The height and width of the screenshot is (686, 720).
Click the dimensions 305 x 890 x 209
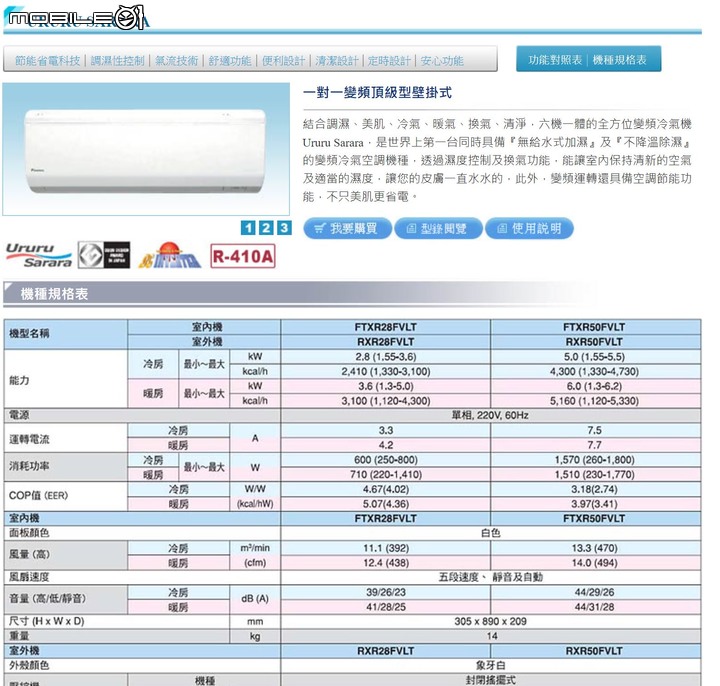tap(490, 622)
